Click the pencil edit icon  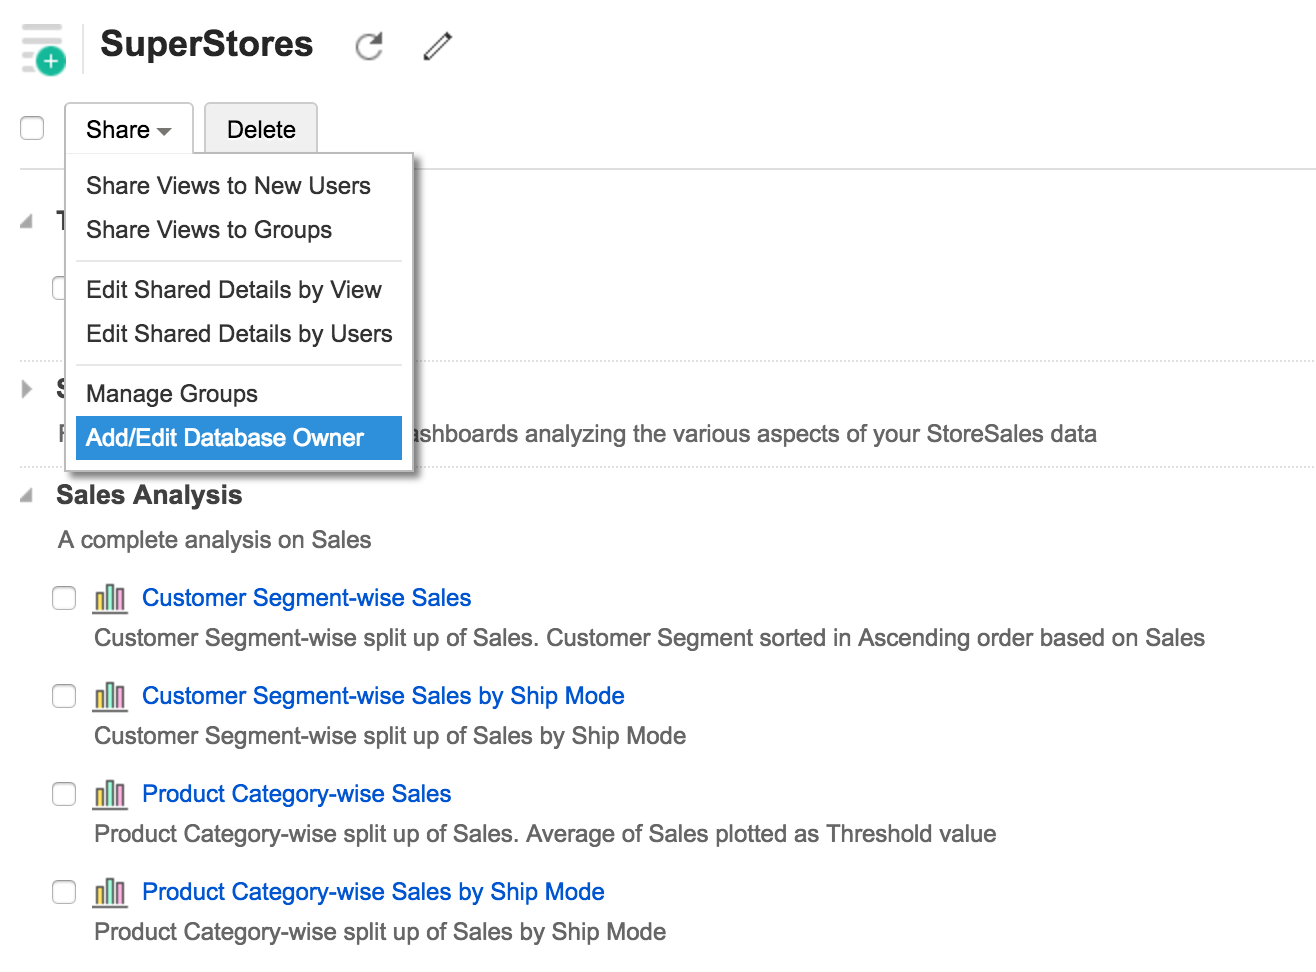437,46
